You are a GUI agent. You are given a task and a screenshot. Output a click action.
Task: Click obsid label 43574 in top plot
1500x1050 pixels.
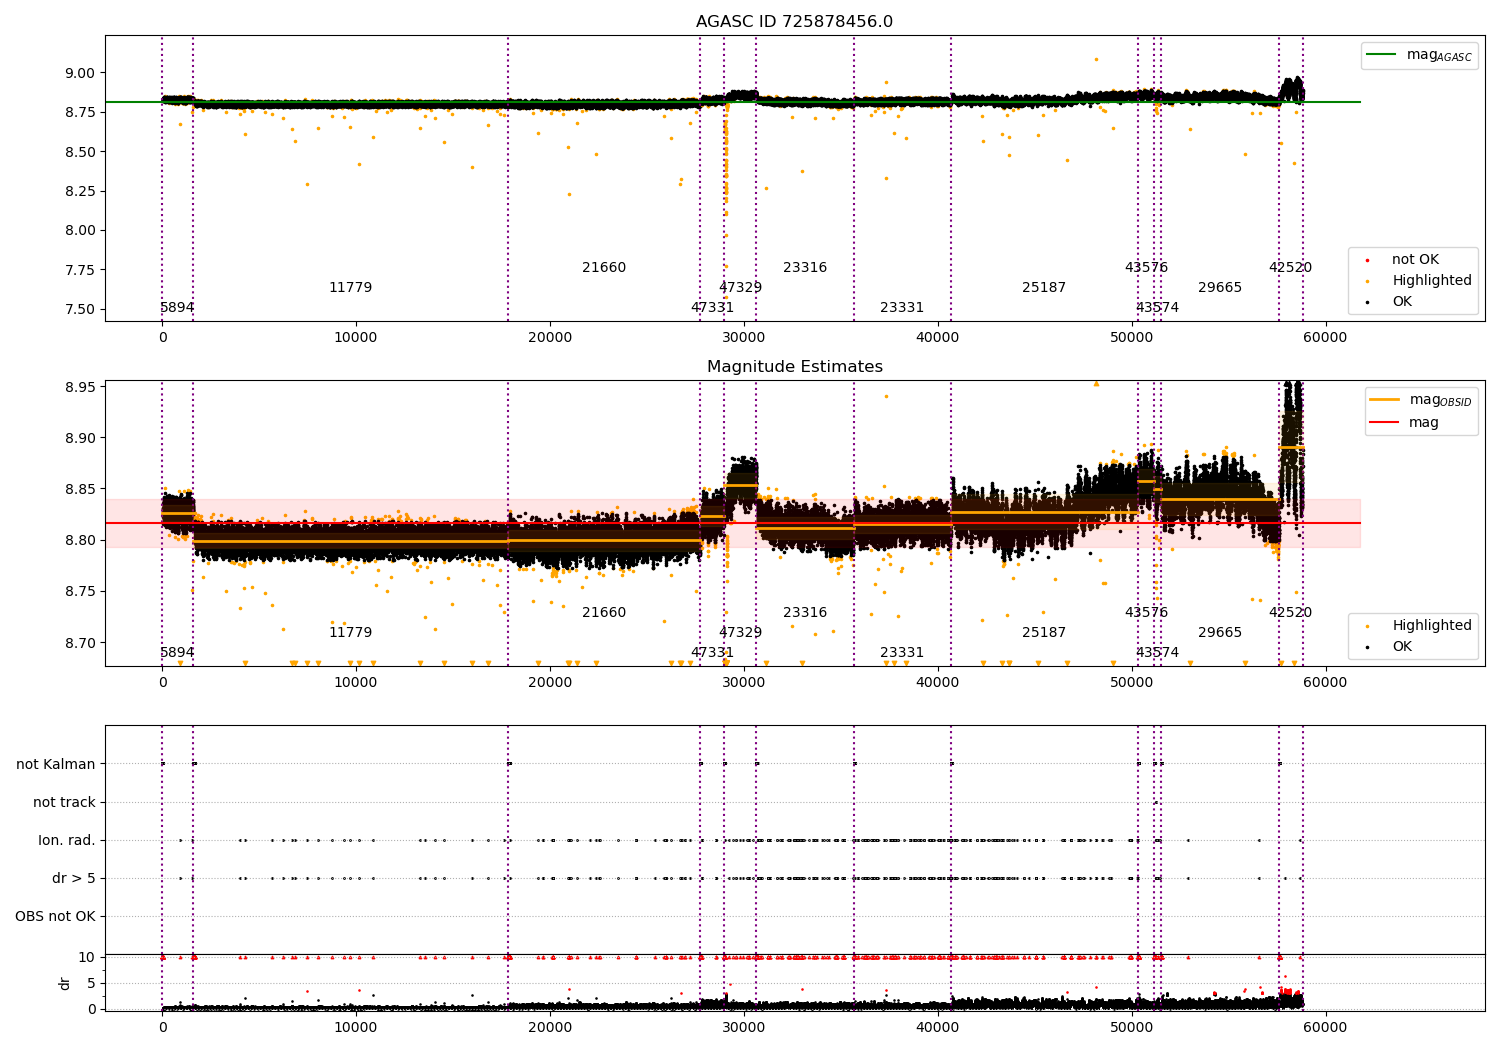(1157, 308)
